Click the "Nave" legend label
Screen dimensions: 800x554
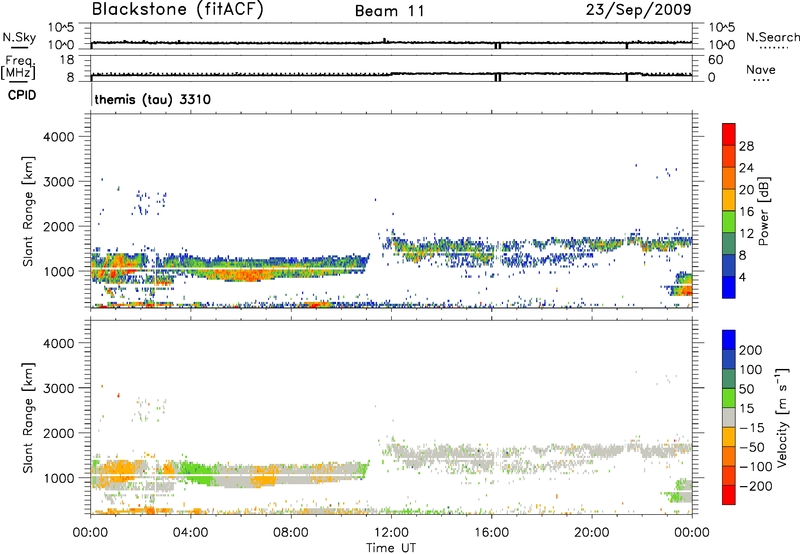point(761,70)
